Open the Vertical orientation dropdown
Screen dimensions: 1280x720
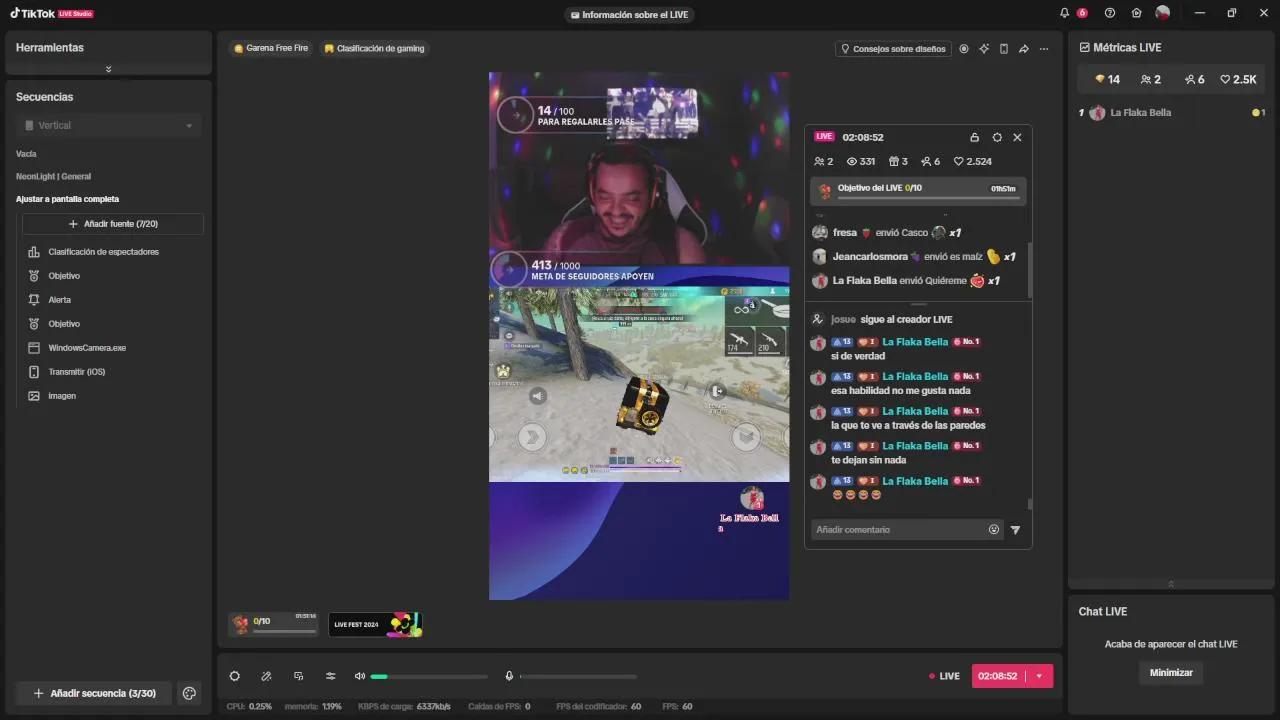tap(108, 126)
